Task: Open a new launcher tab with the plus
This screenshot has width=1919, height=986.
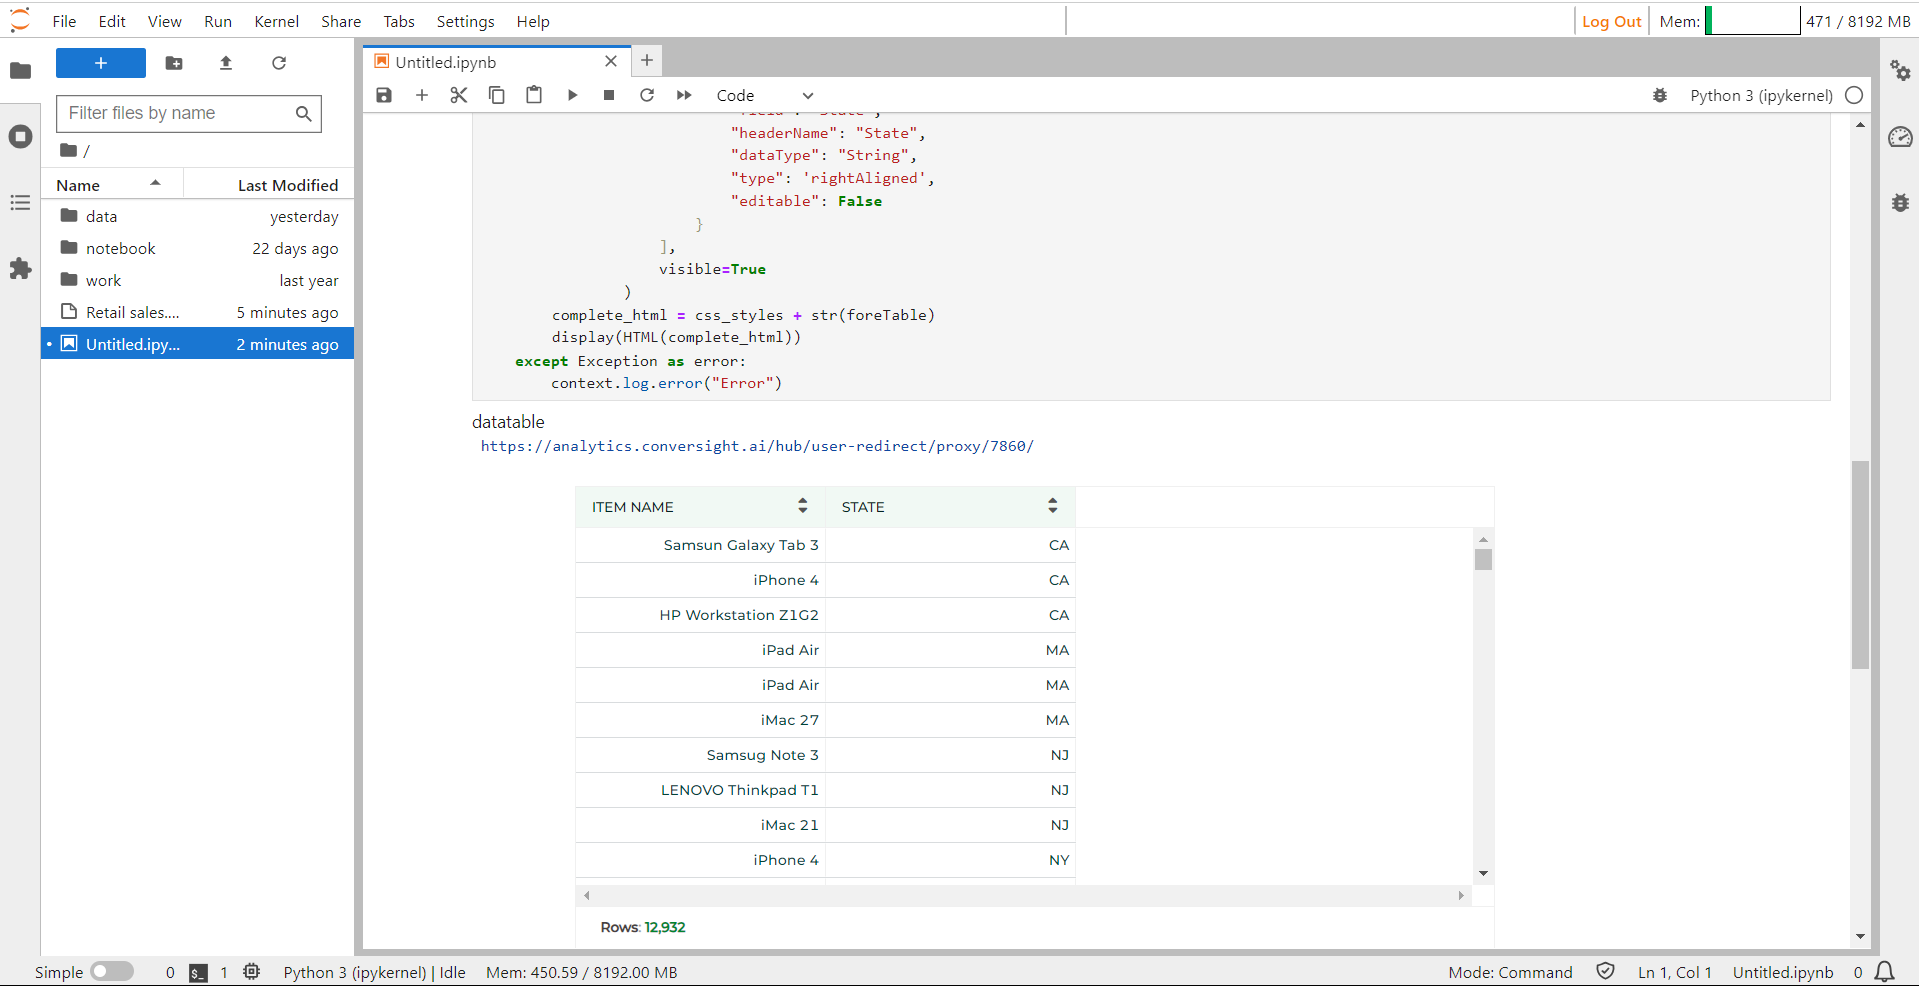Action: (x=647, y=61)
